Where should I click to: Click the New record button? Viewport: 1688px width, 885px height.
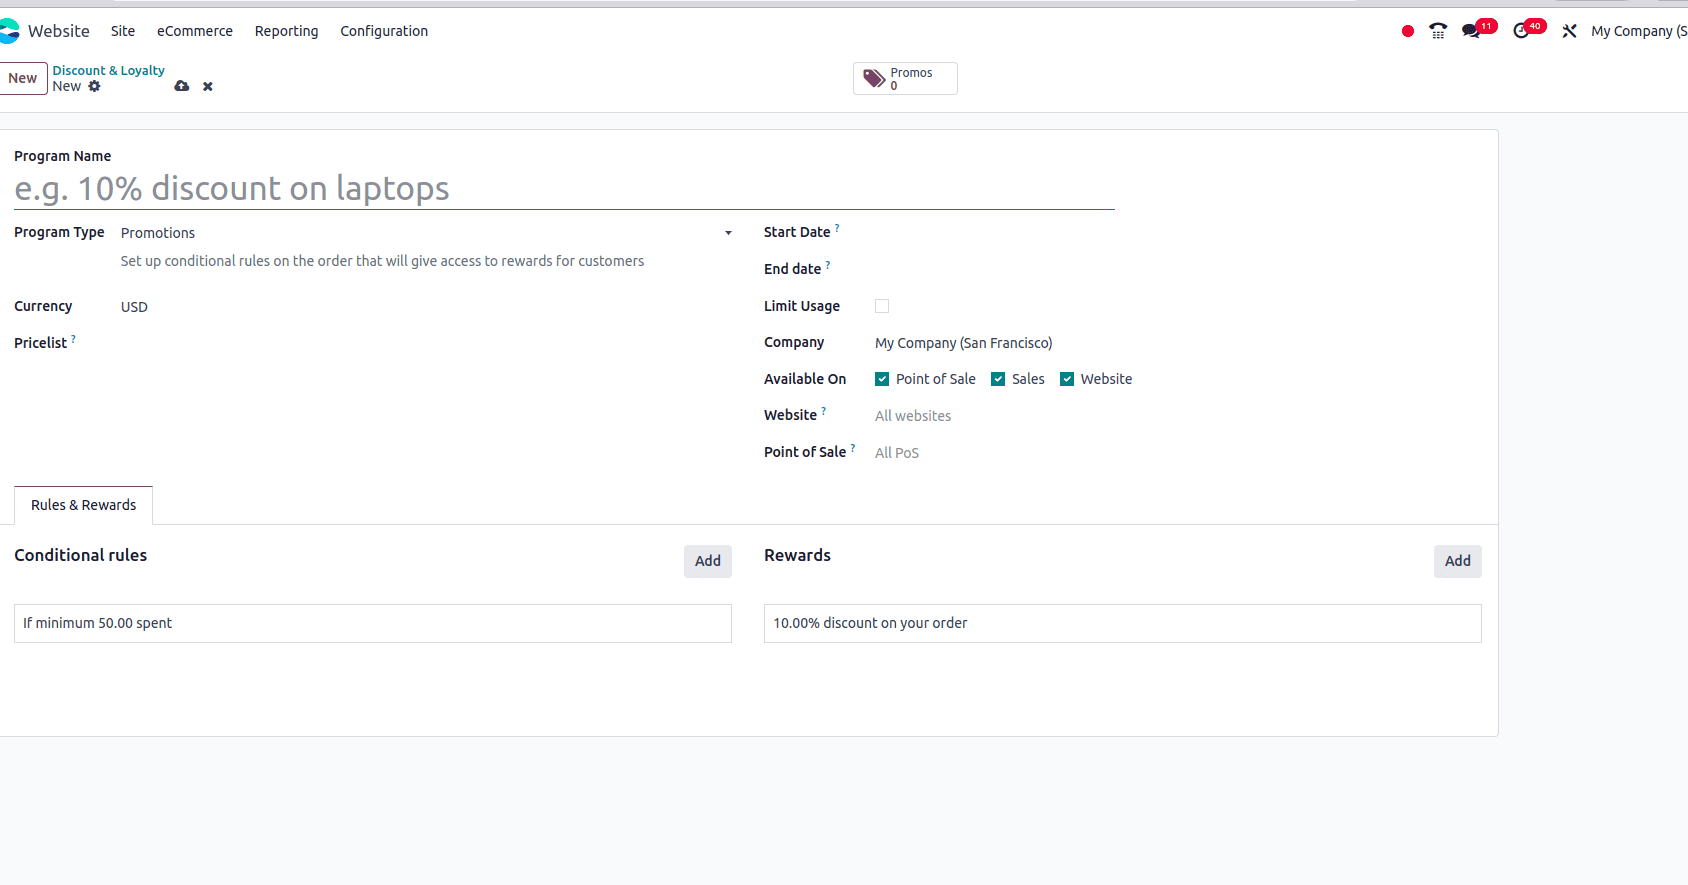(23, 78)
